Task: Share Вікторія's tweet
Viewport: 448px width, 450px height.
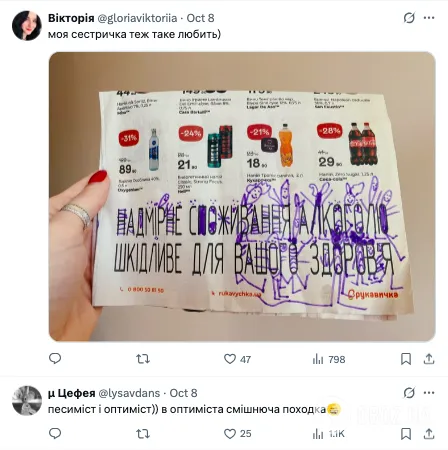Action: pos(429,359)
